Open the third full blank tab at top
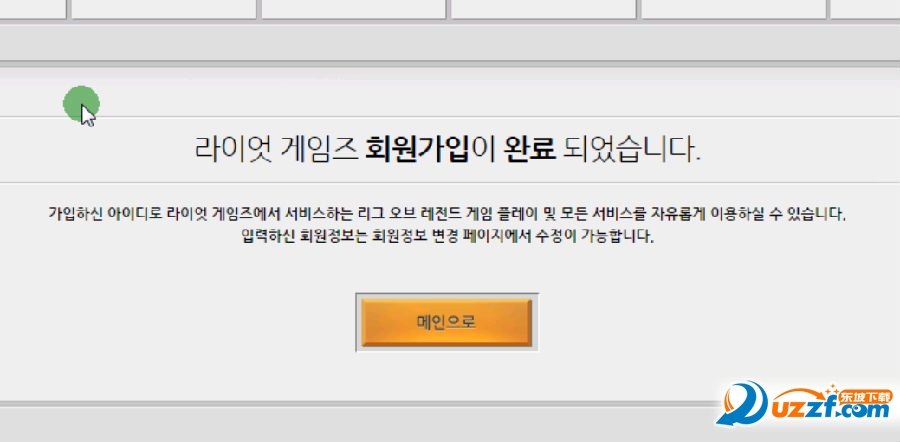Image resolution: width=900 pixels, height=442 pixels. click(543, 9)
